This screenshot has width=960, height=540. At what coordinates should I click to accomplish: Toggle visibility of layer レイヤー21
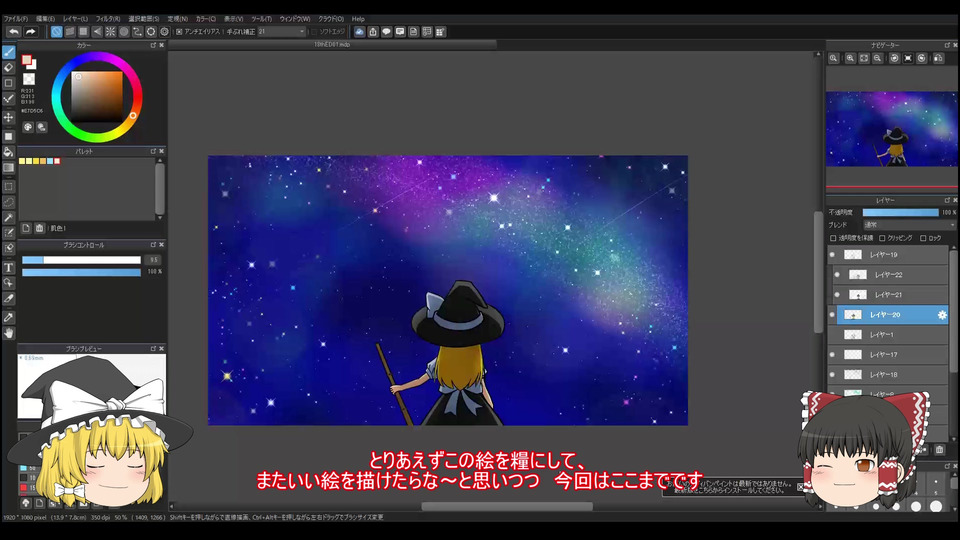[837, 295]
